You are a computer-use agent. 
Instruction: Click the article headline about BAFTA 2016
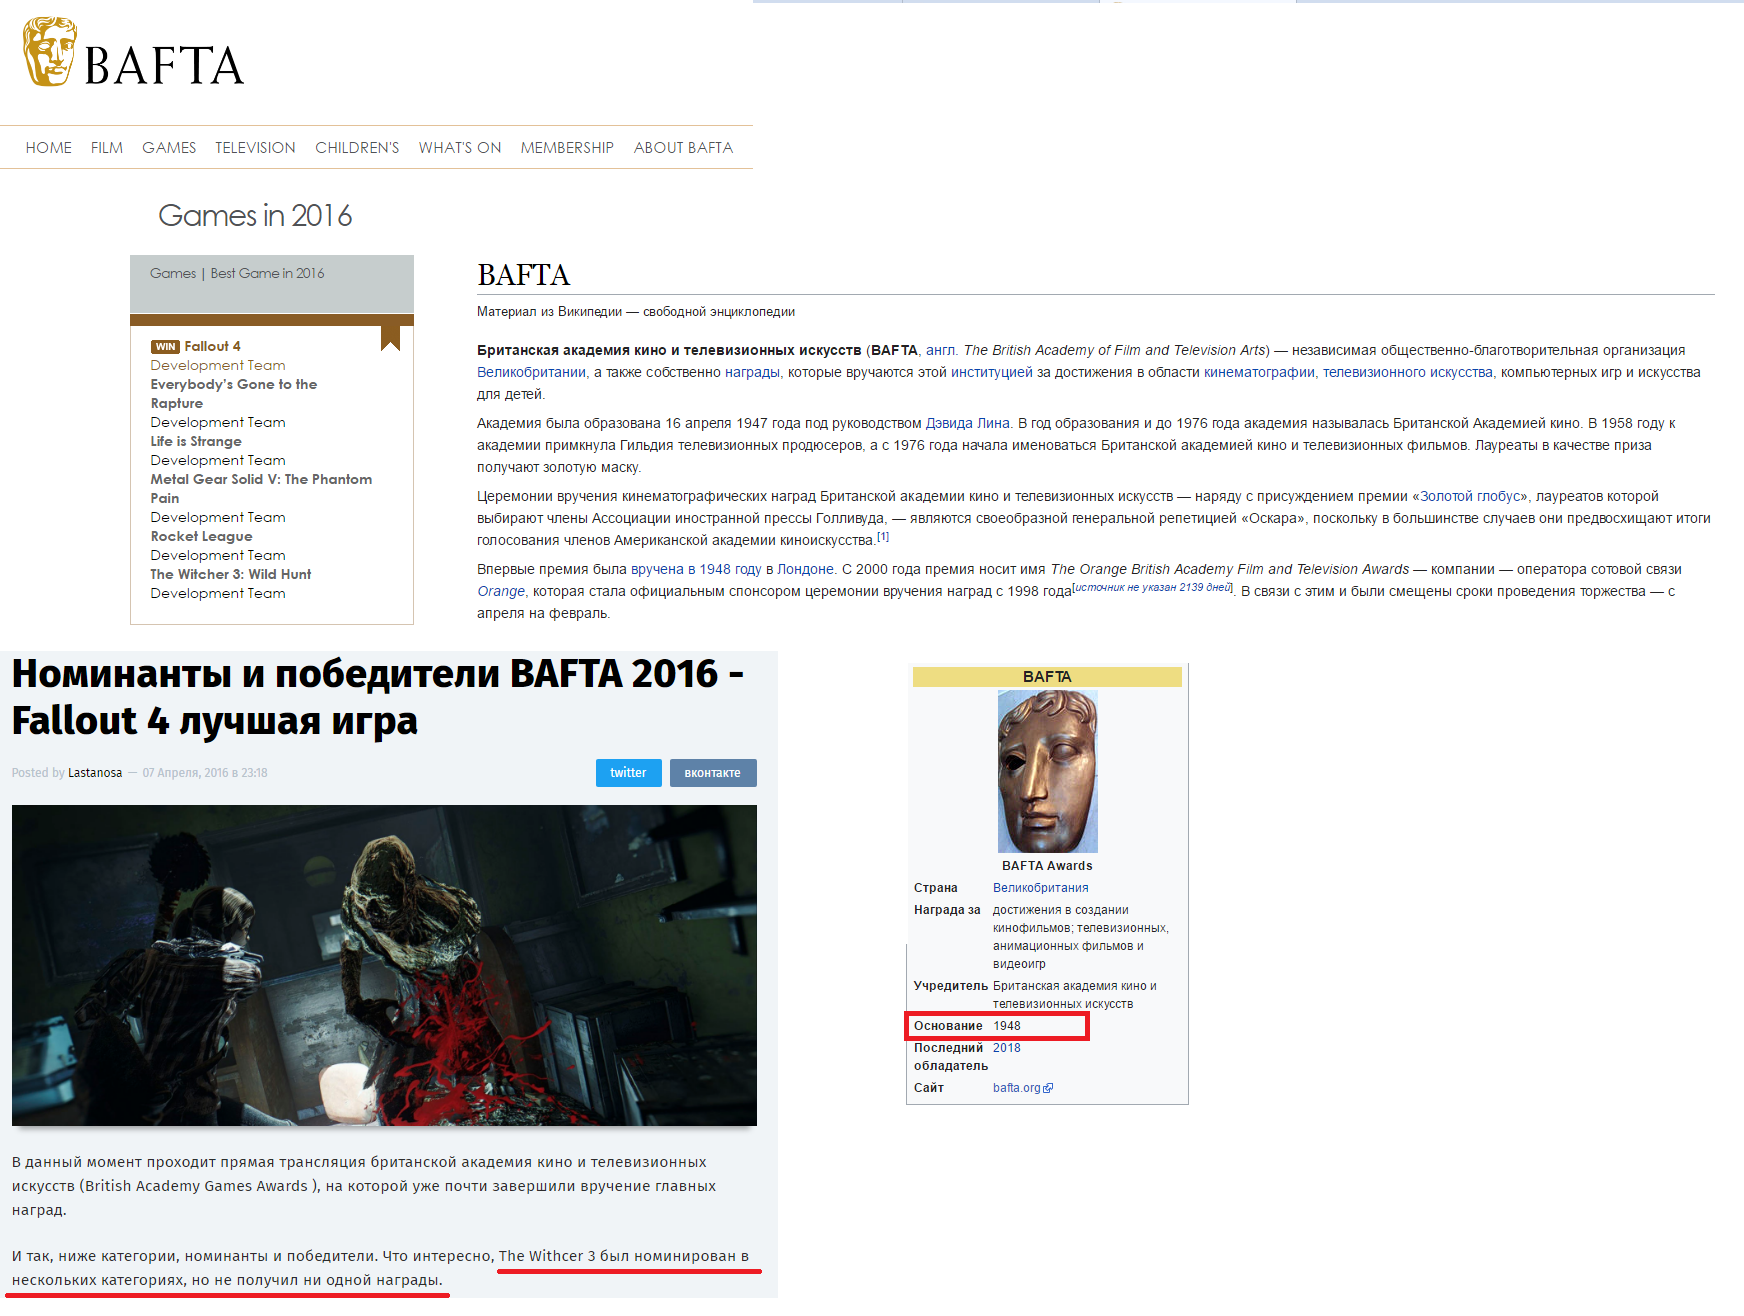tap(378, 697)
